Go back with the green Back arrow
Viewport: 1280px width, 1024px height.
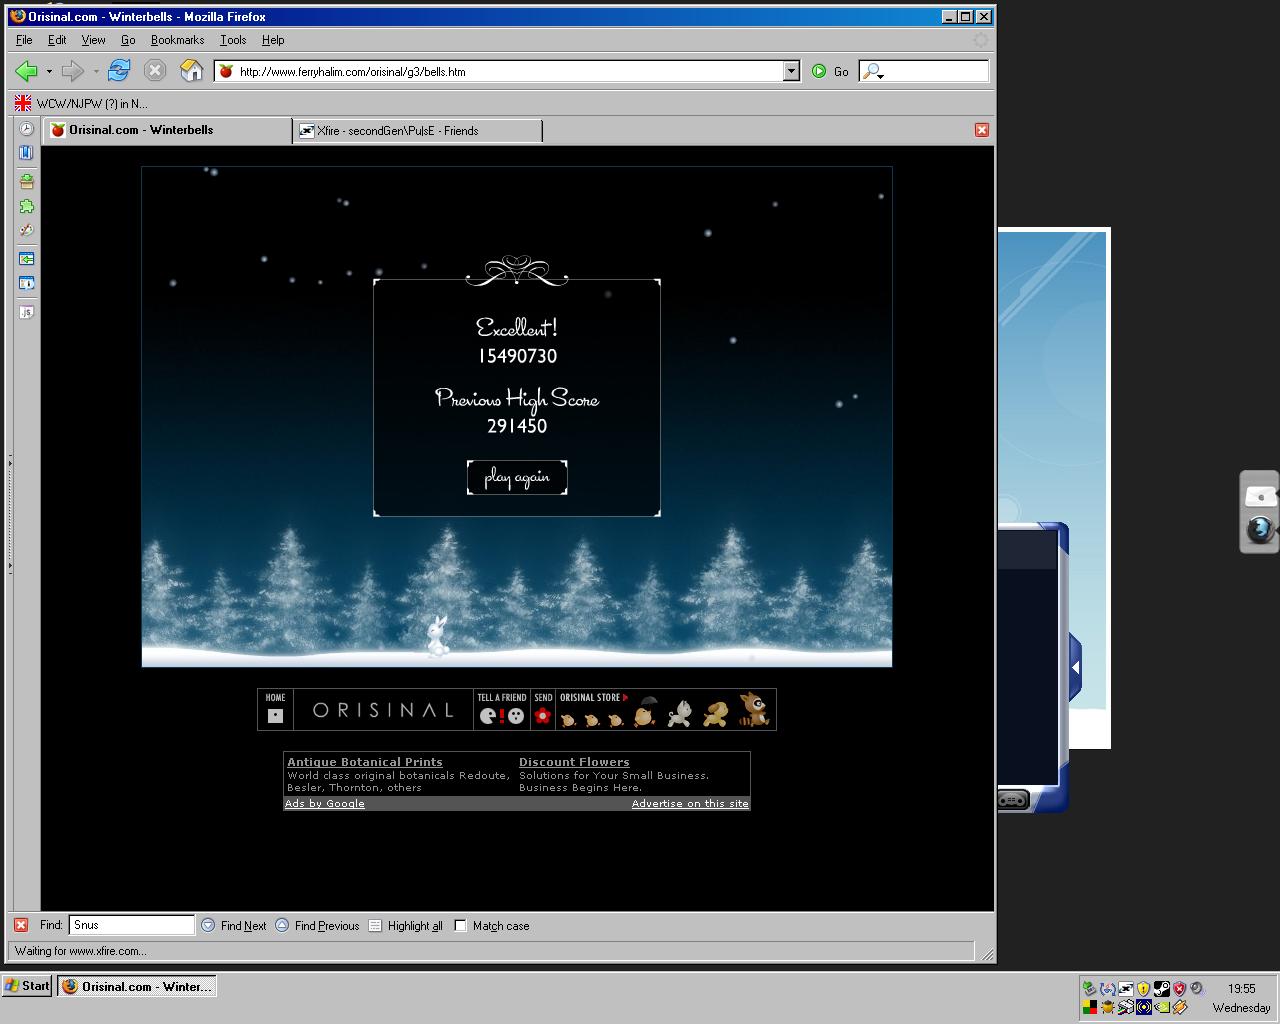(26, 71)
